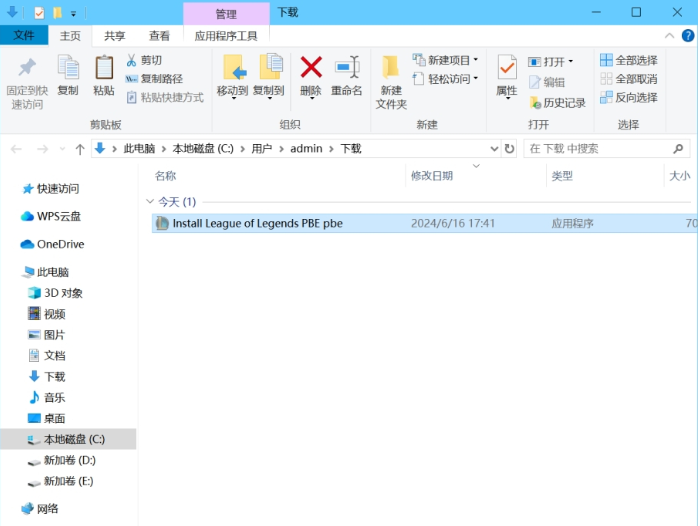The width and height of the screenshot is (700, 526).
Task: Open the Documents folder in sidebar
Action: pos(47,355)
